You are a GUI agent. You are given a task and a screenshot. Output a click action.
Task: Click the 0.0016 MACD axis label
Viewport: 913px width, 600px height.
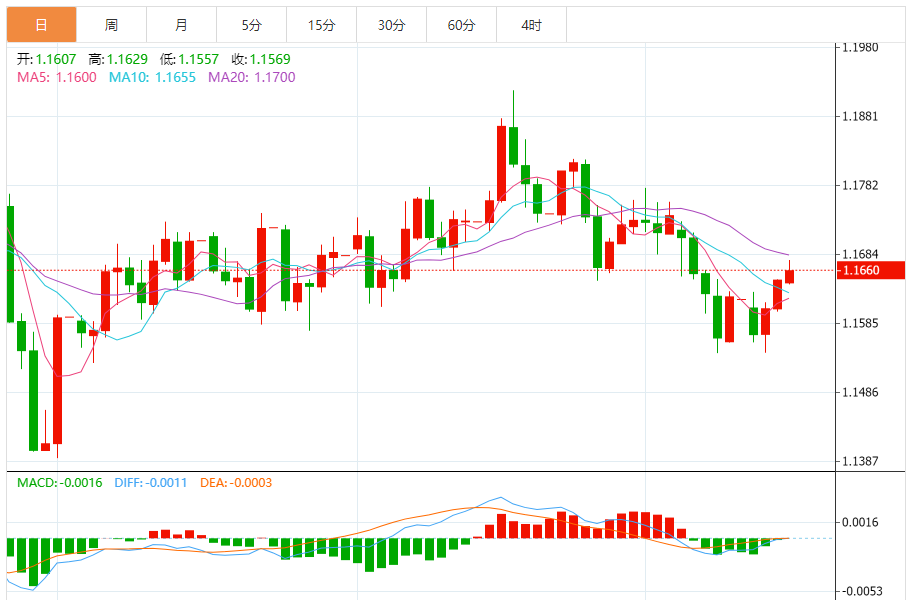(860, 522)
